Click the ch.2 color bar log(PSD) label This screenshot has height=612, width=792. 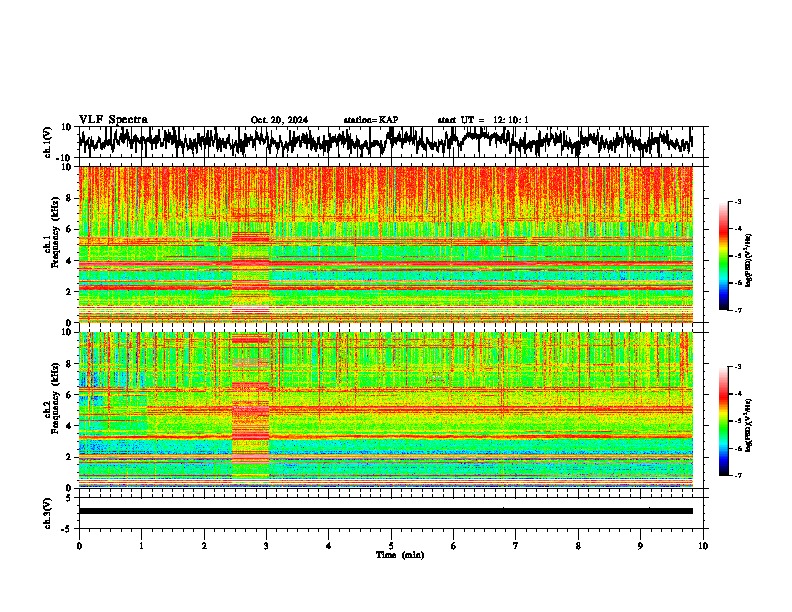tap(749, 425)
